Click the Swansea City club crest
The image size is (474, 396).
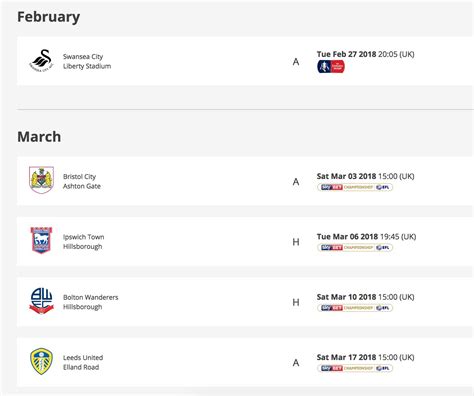[41, 61]
